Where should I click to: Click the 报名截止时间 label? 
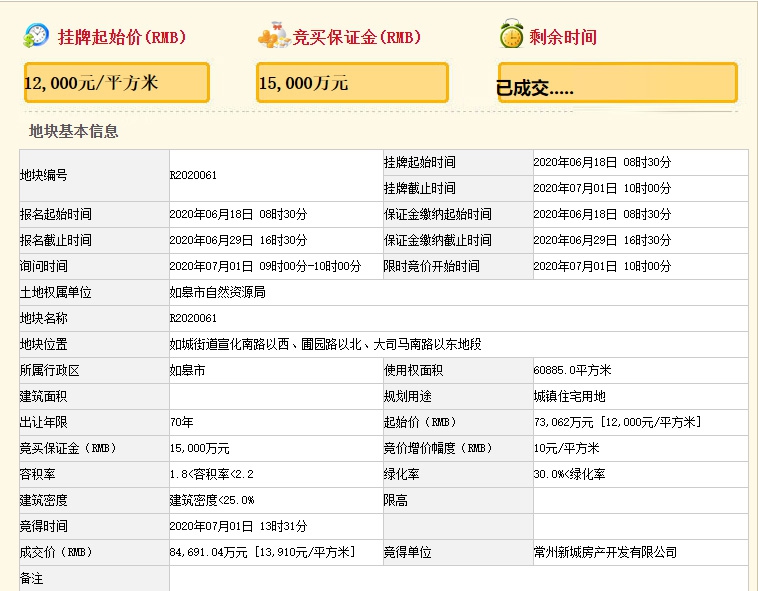point(56,240)
